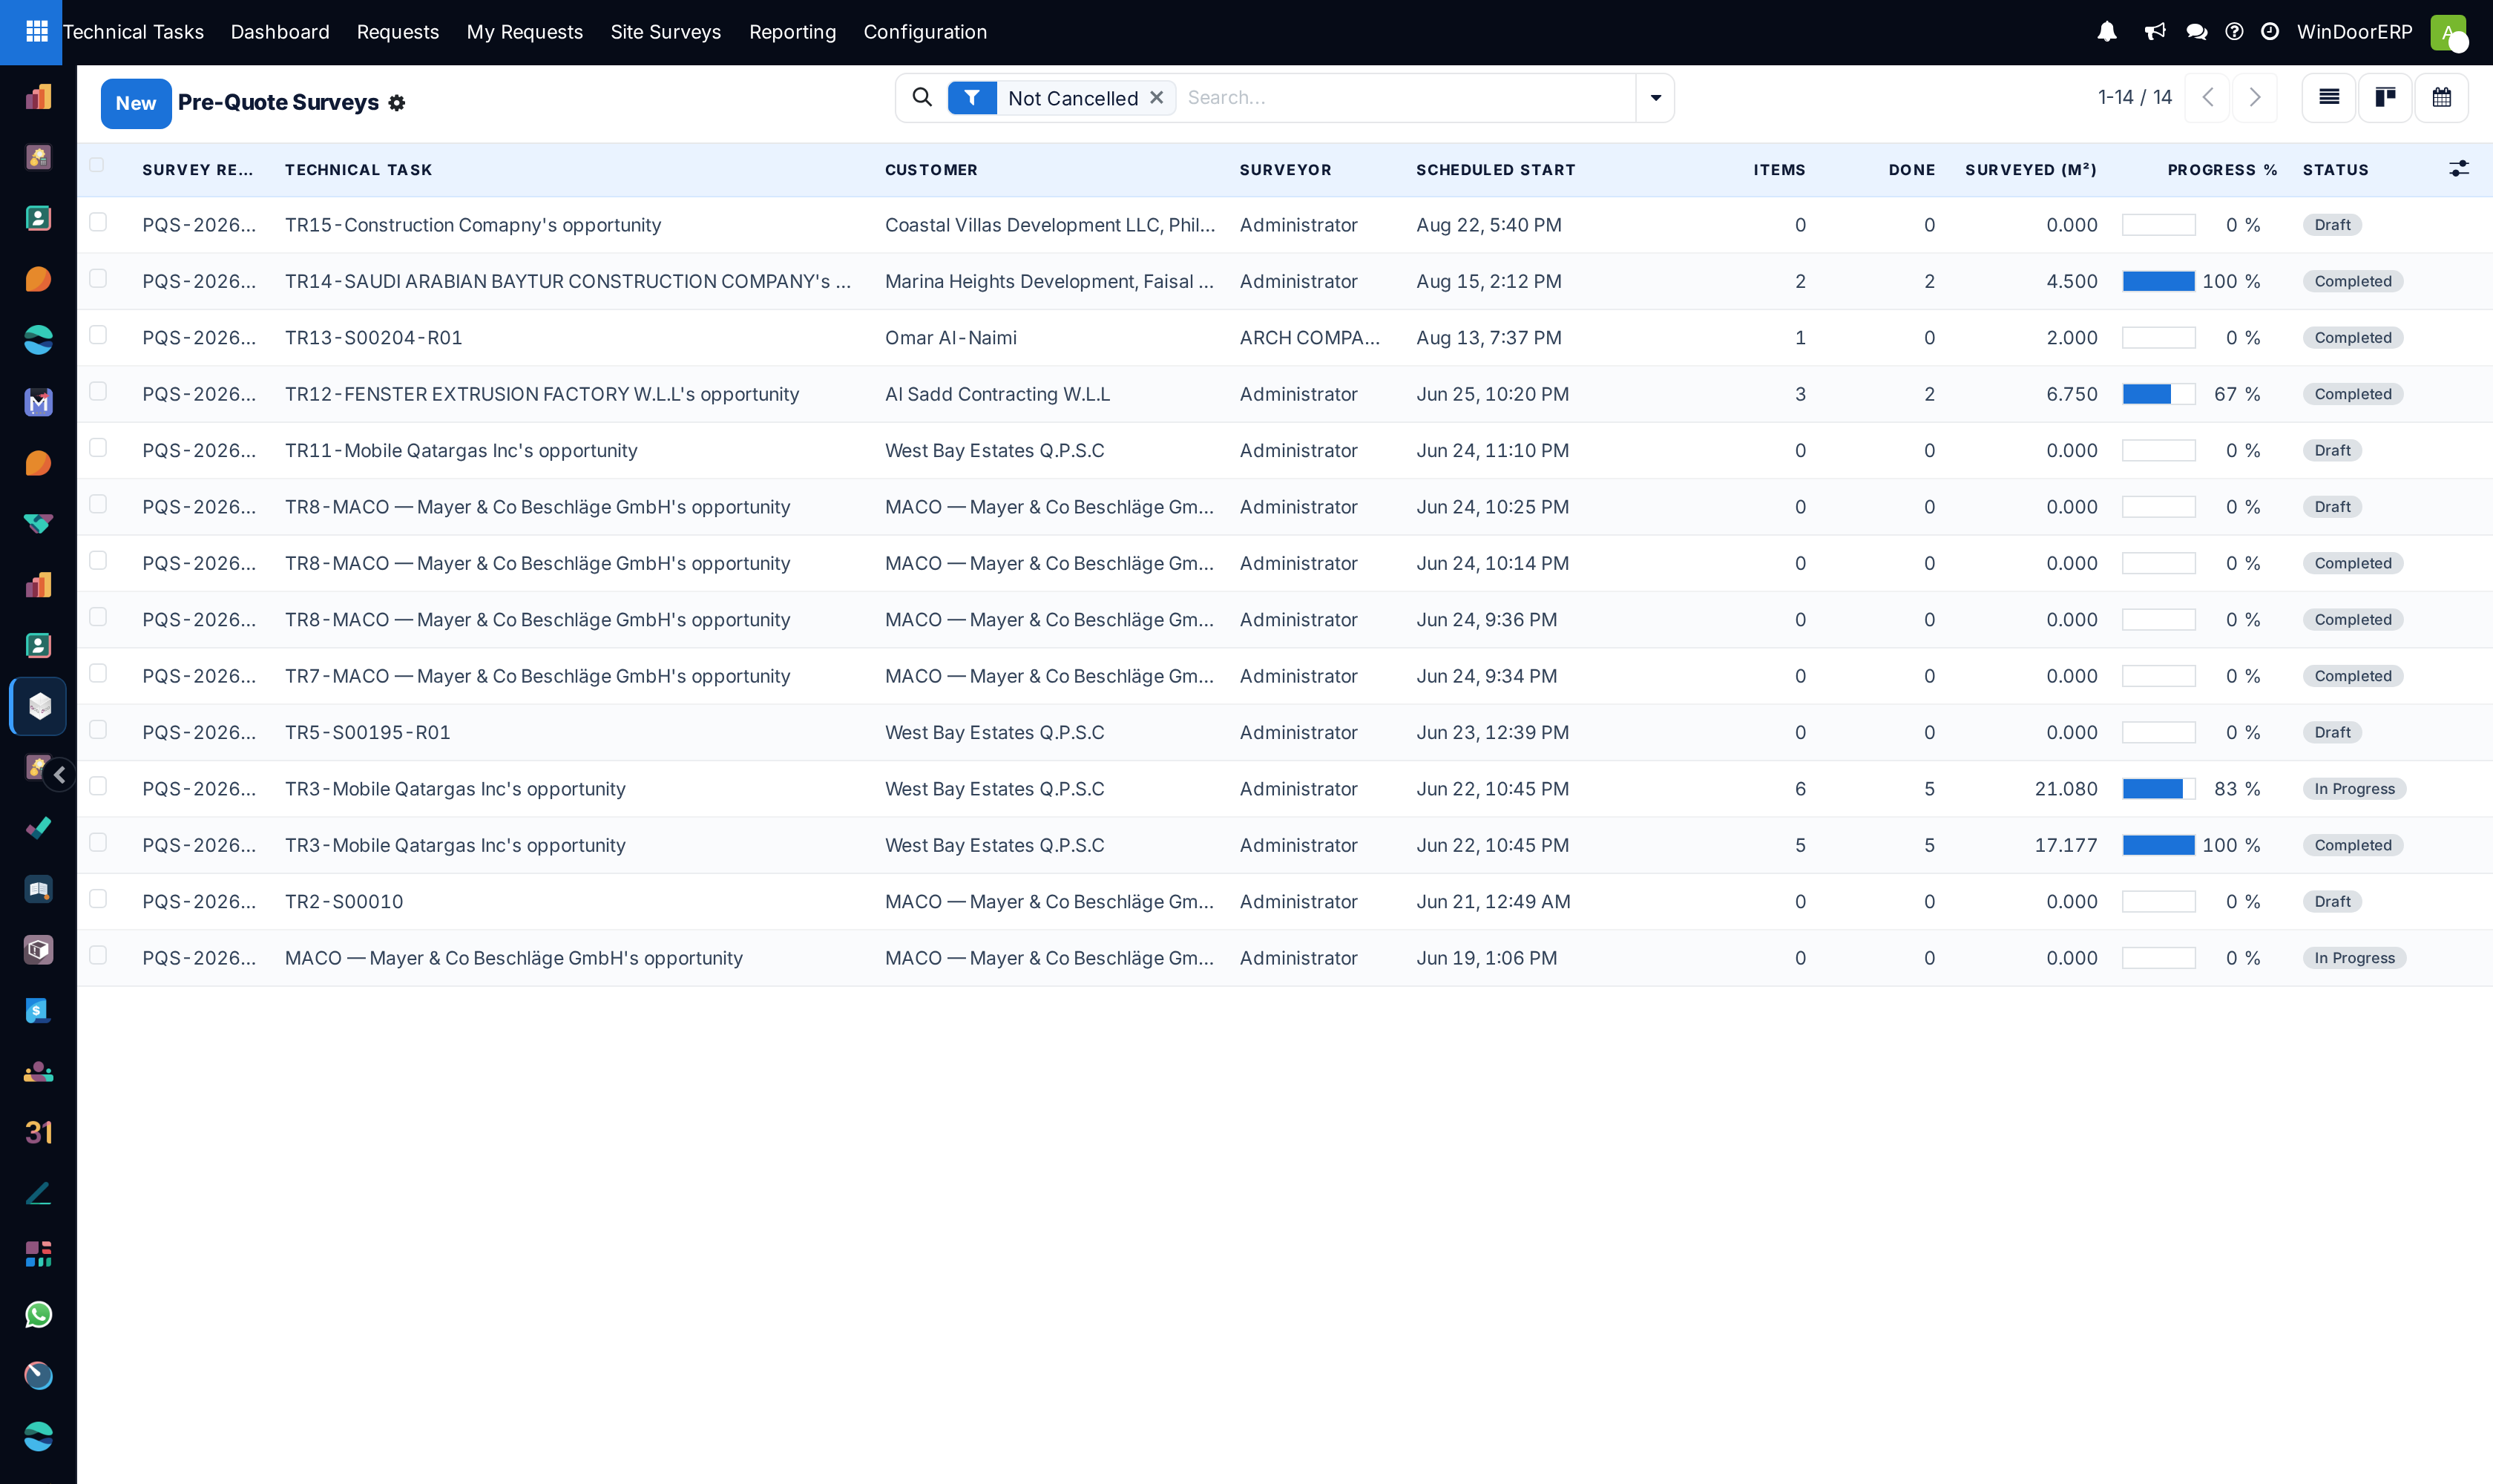Open notifications bell
The height and width of the screenshot is (1484, 2493).
[x=2106, y=32]
